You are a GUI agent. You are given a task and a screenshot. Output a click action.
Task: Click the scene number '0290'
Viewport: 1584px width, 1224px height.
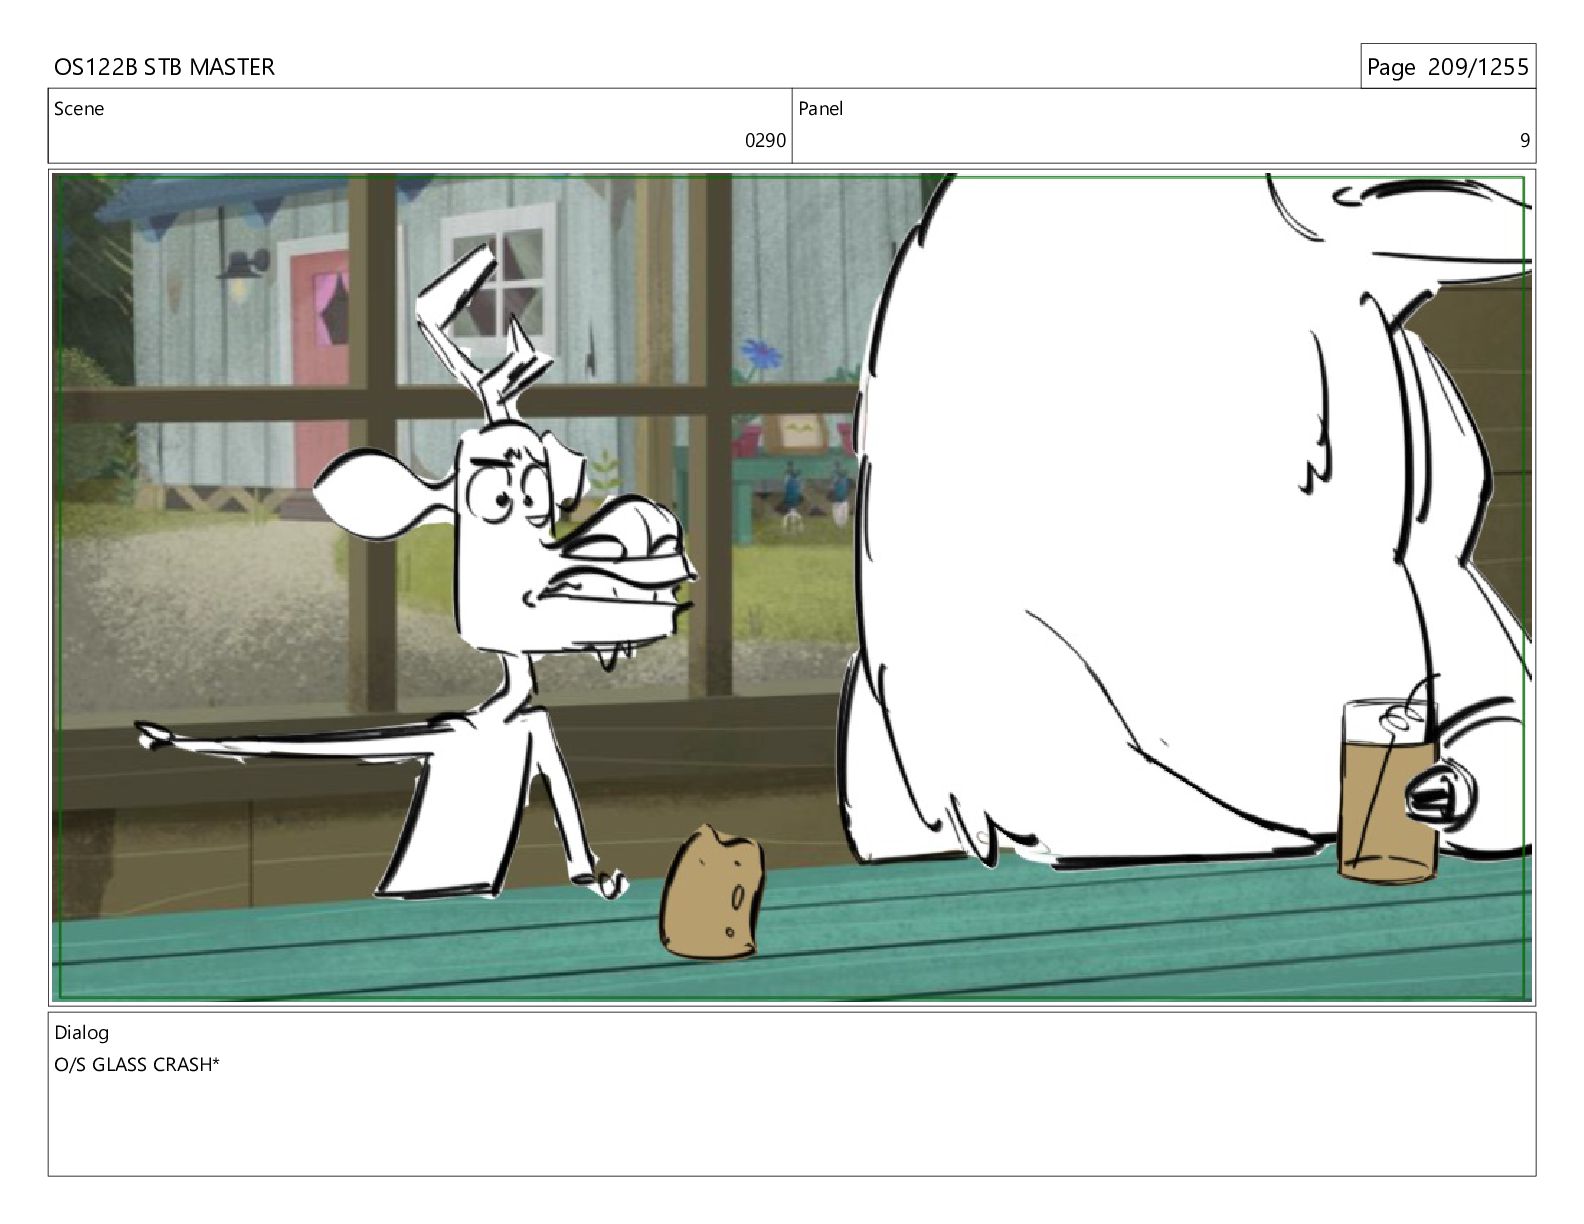(x=765, y=141)
